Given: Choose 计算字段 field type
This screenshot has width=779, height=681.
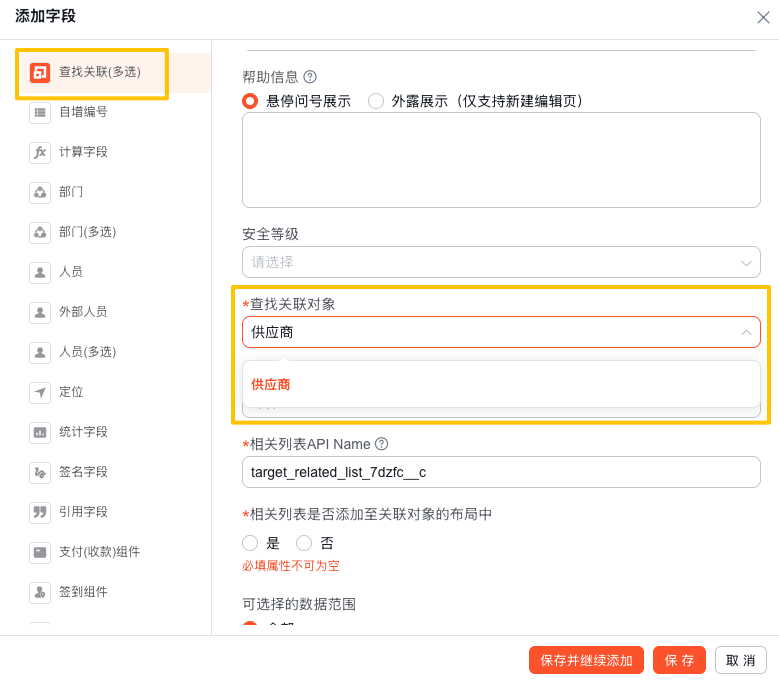Looking at the screenshot, I should (83, 151).
